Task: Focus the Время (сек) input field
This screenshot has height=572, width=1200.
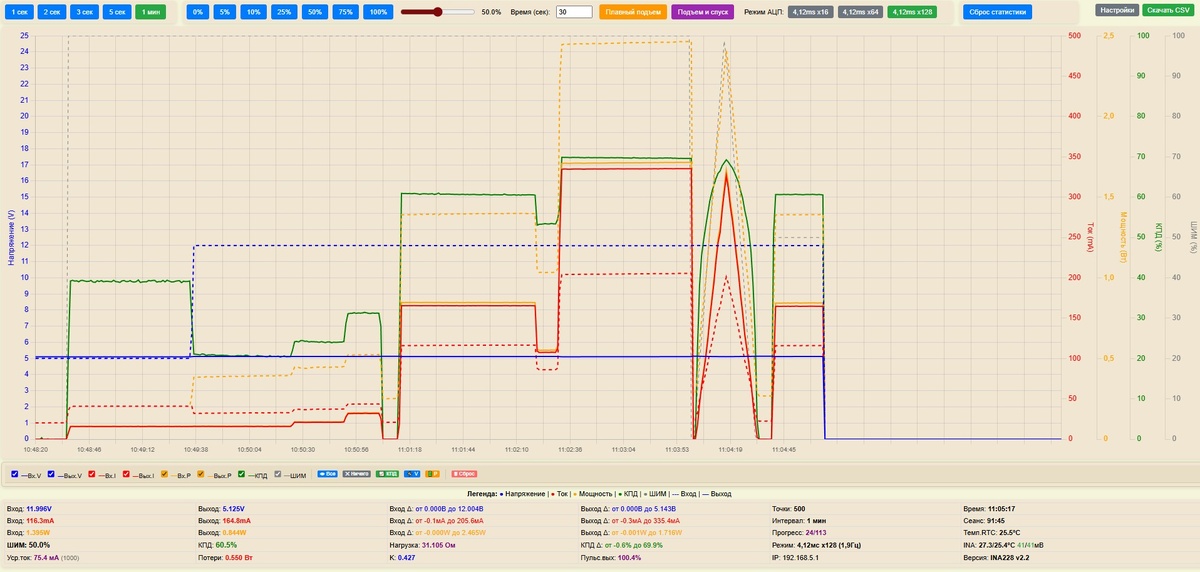Action: (x=574, y=12)
